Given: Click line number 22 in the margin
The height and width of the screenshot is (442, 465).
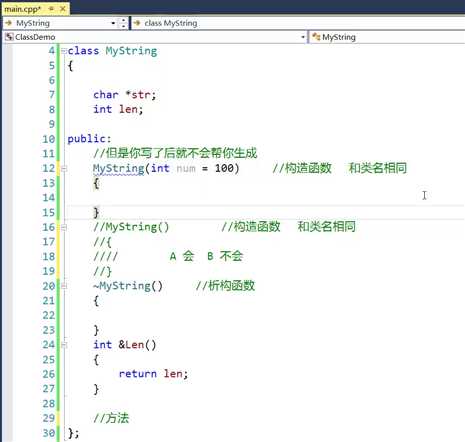Looking at the screenshot, I should click(x=49, y=315).
